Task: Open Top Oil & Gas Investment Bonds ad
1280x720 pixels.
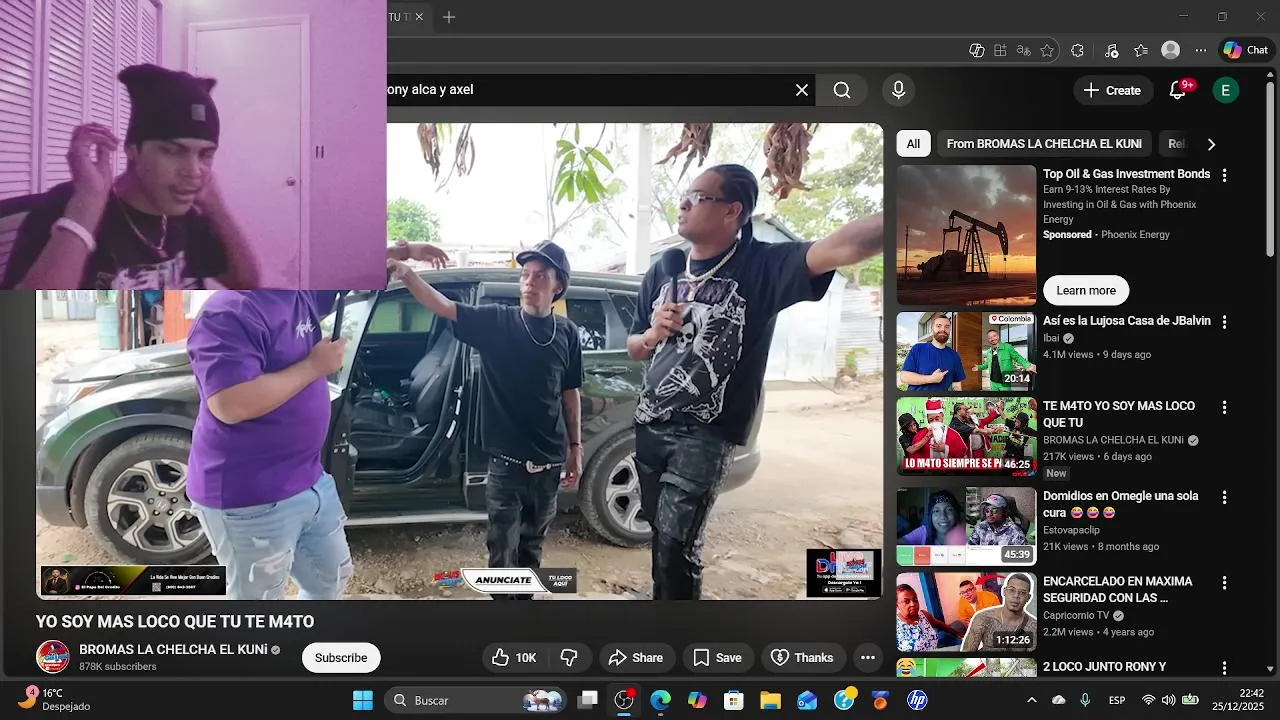Action: (1126, 174)
